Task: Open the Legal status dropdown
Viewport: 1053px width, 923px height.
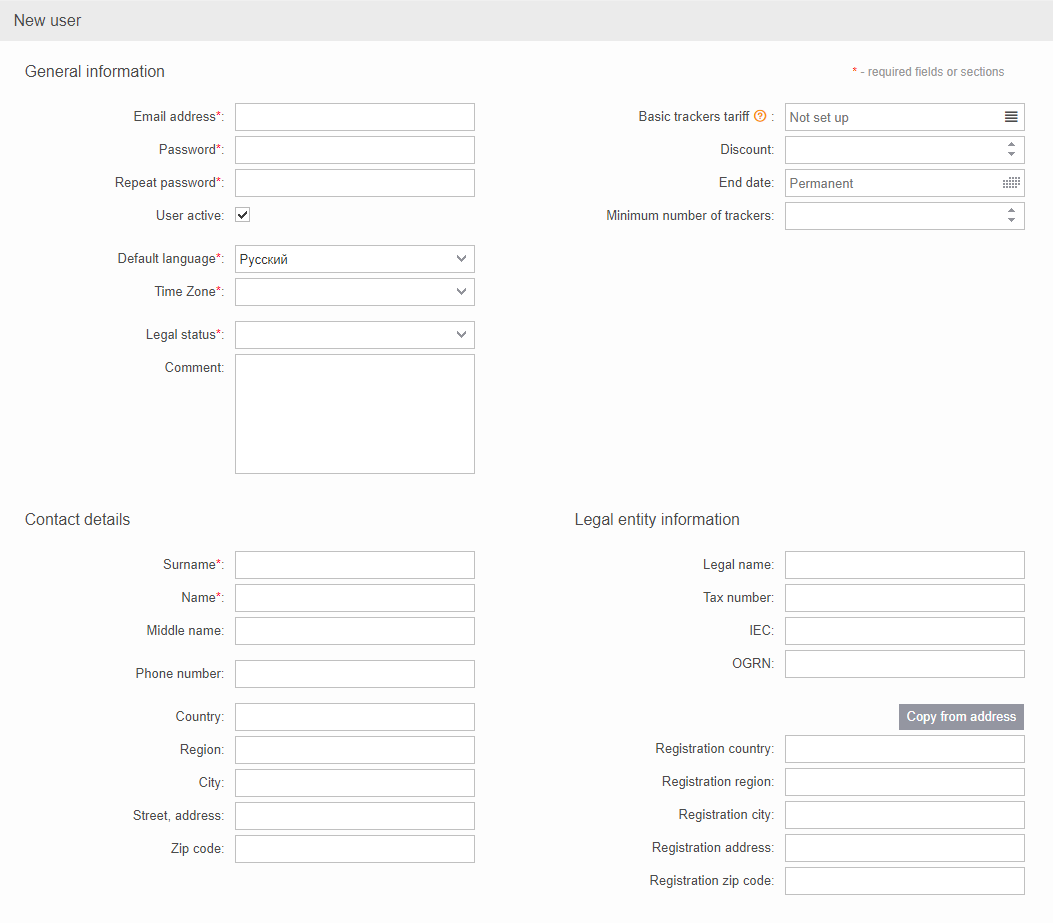Action: pyautogui.click(x=354, y=335)
